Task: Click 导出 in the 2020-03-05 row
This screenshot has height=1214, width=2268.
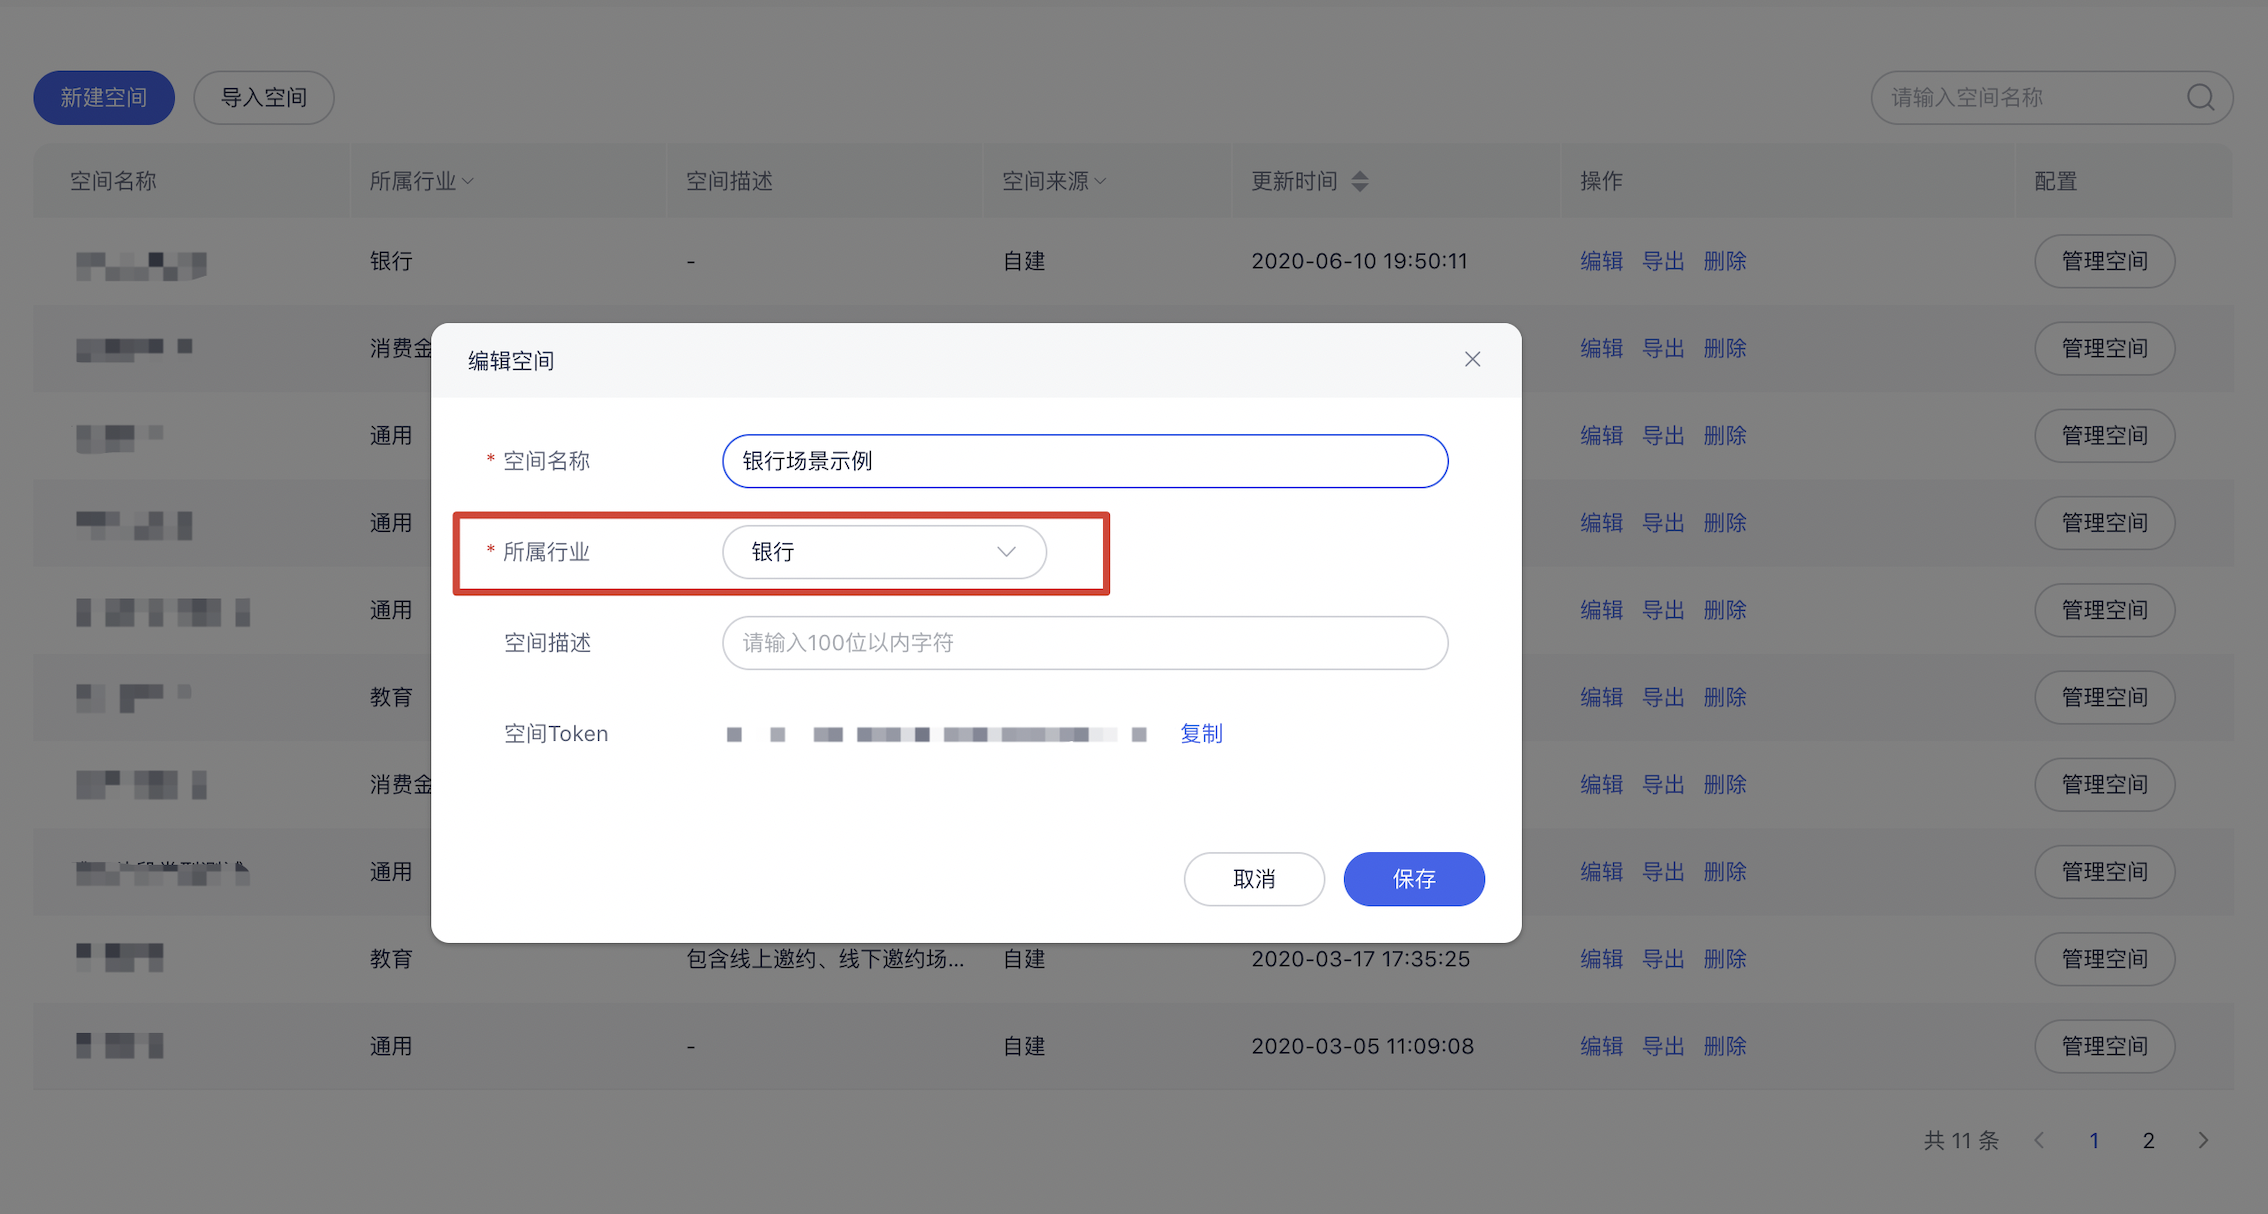Action: point(1663,1046)
